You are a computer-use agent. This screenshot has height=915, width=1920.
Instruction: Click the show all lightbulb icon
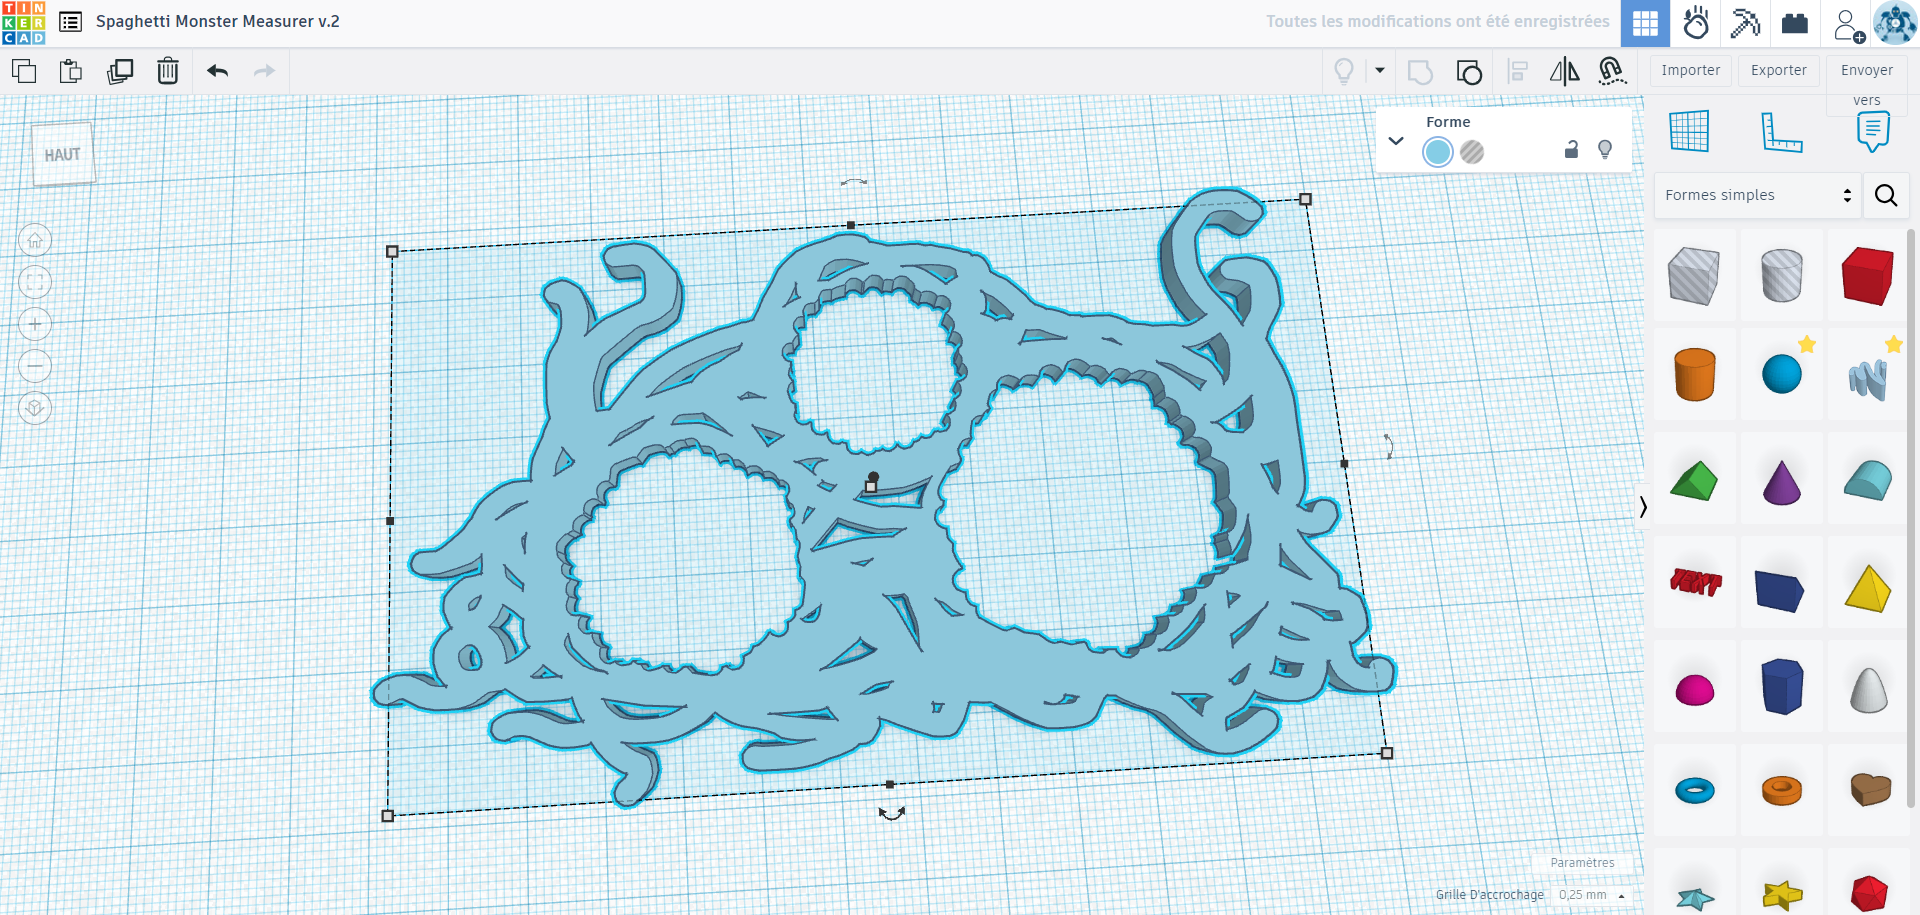1344,71
